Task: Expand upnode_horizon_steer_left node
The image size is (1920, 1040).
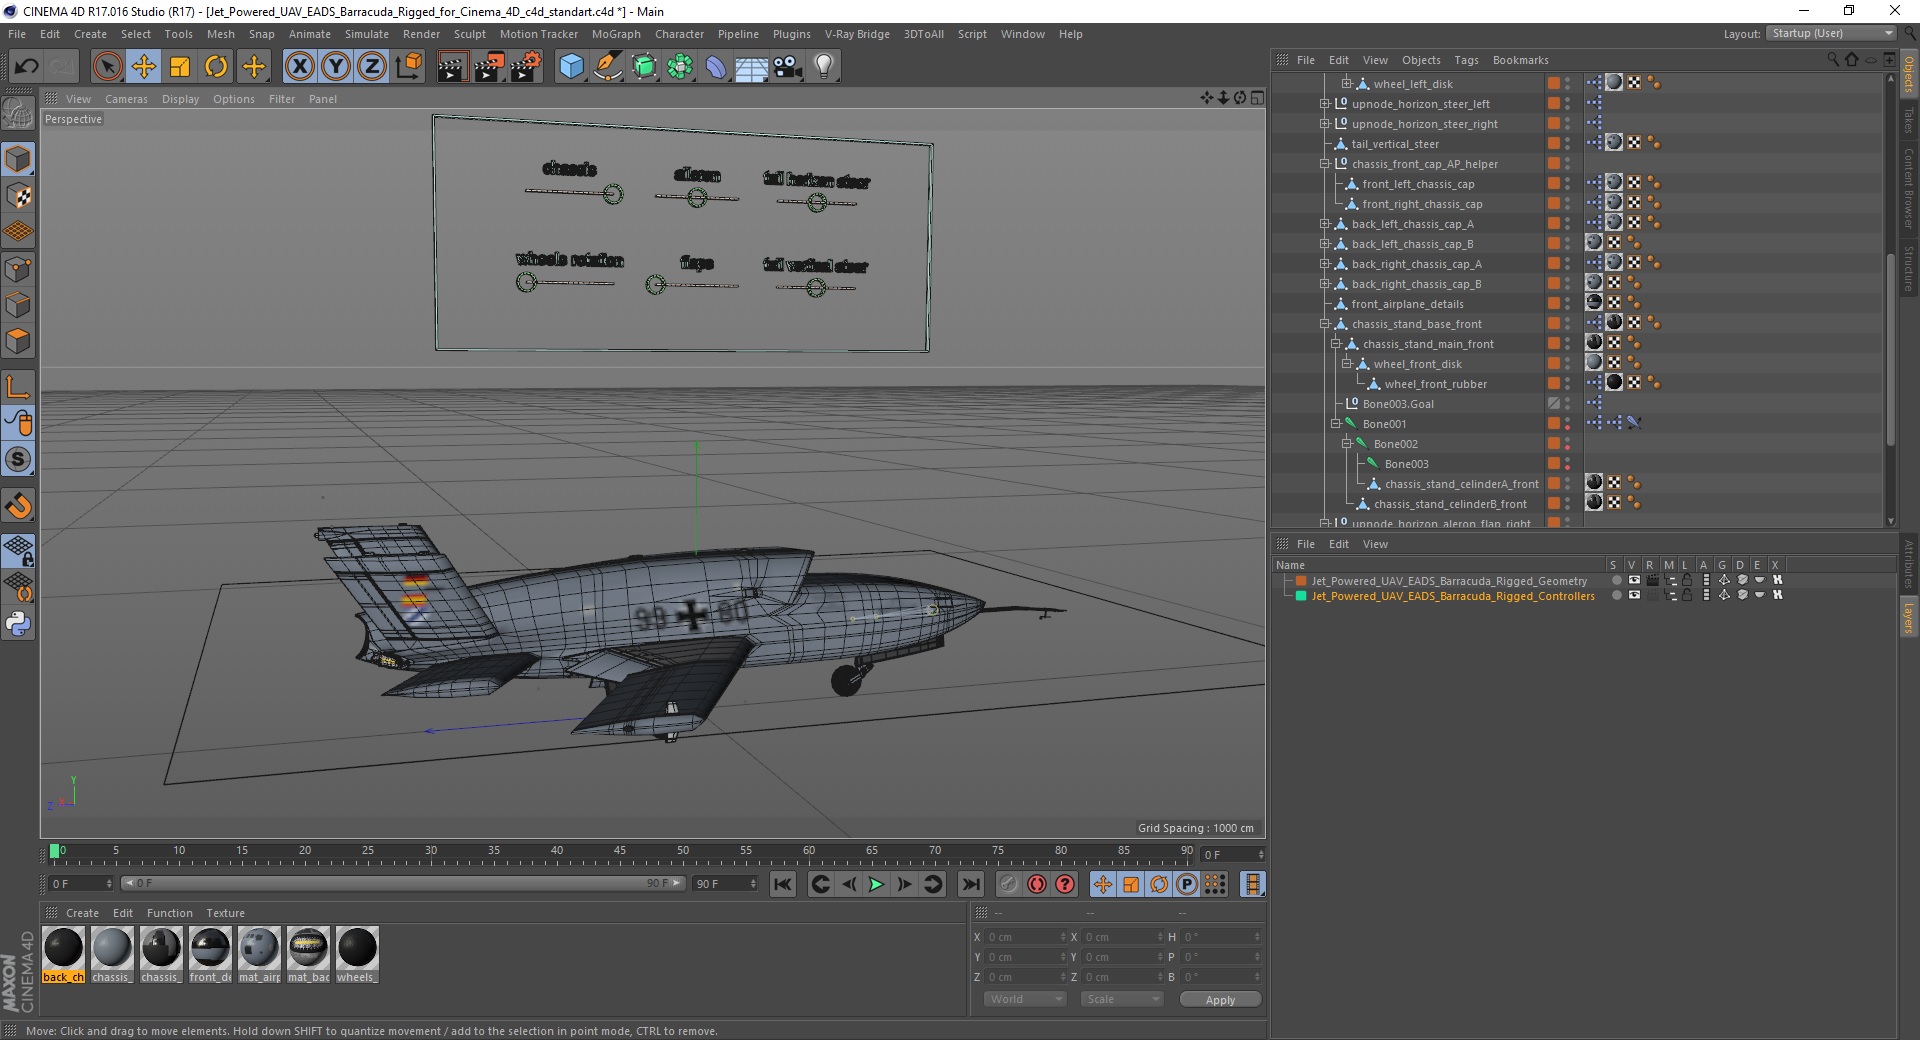Action: point(1325,104)
